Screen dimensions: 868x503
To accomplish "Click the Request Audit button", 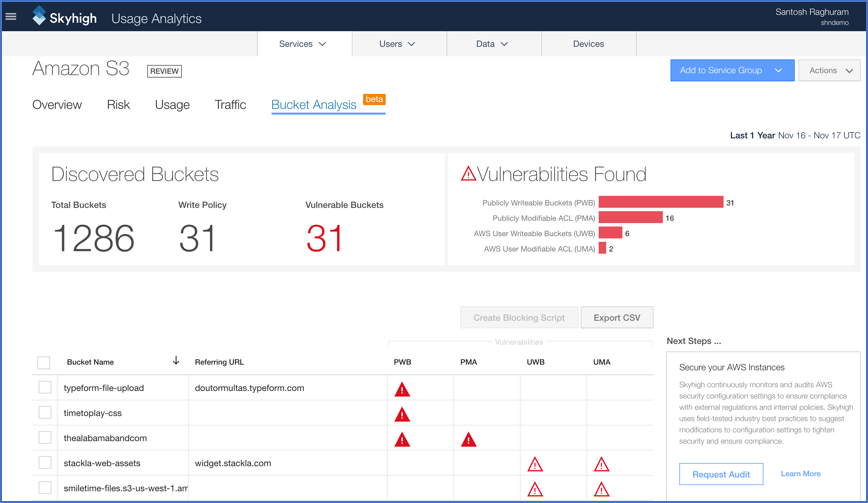I will tap(721, 474).
